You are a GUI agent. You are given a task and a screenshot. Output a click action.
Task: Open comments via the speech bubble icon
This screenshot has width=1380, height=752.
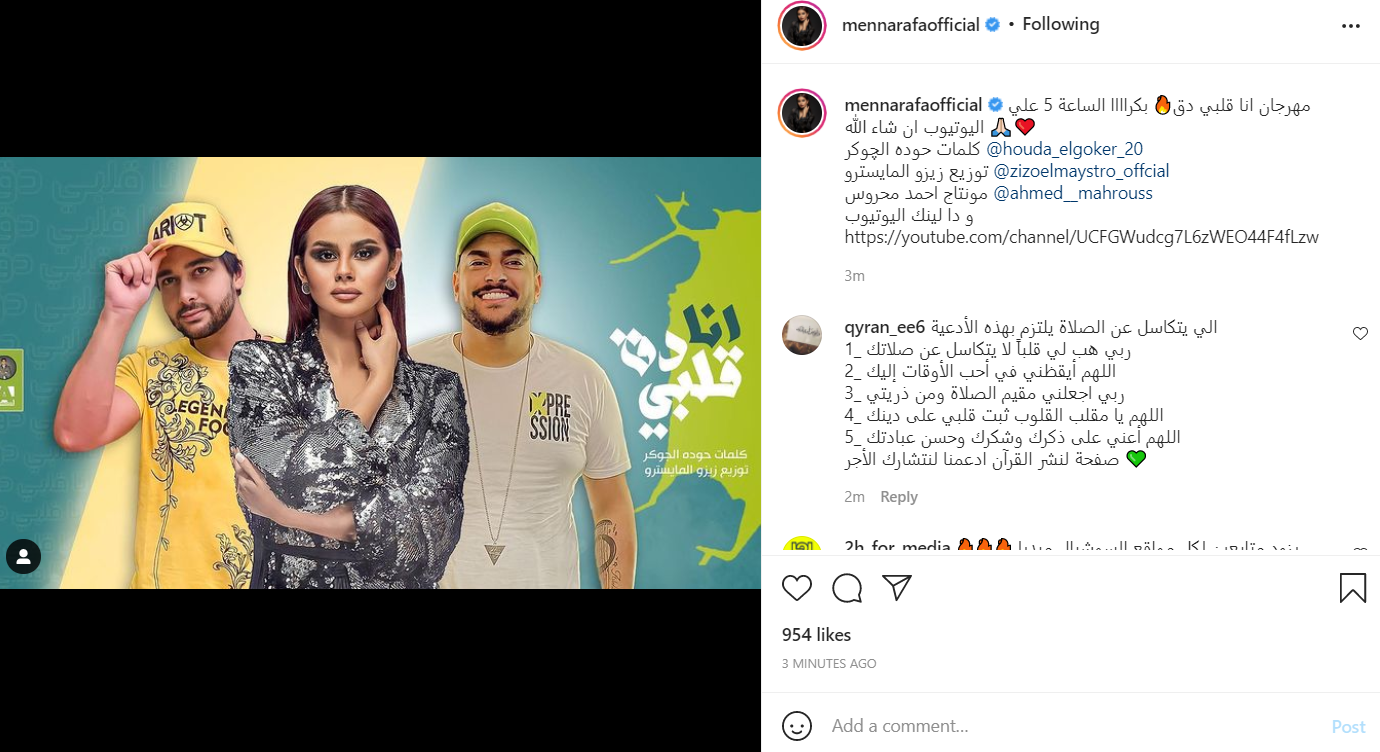[x=847, y=588]
